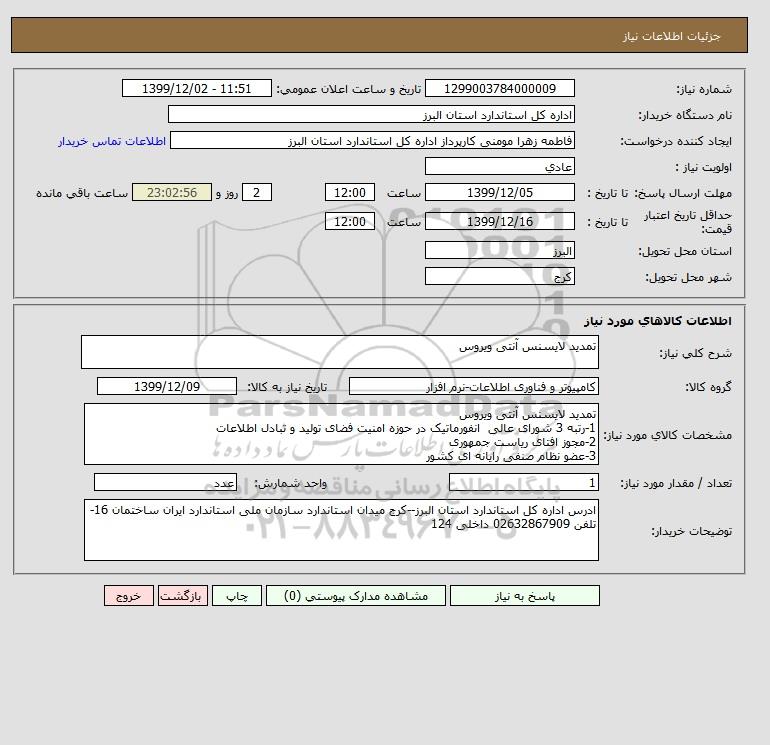This screenshot has width=770, height=745.
Task: Click the priority field 'عادی'
Action: [499, 166]
